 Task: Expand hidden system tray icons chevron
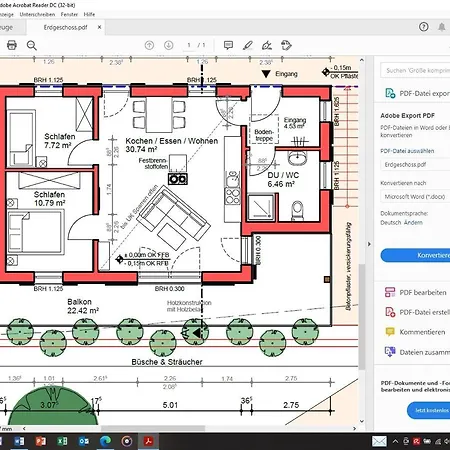(395, 441)
